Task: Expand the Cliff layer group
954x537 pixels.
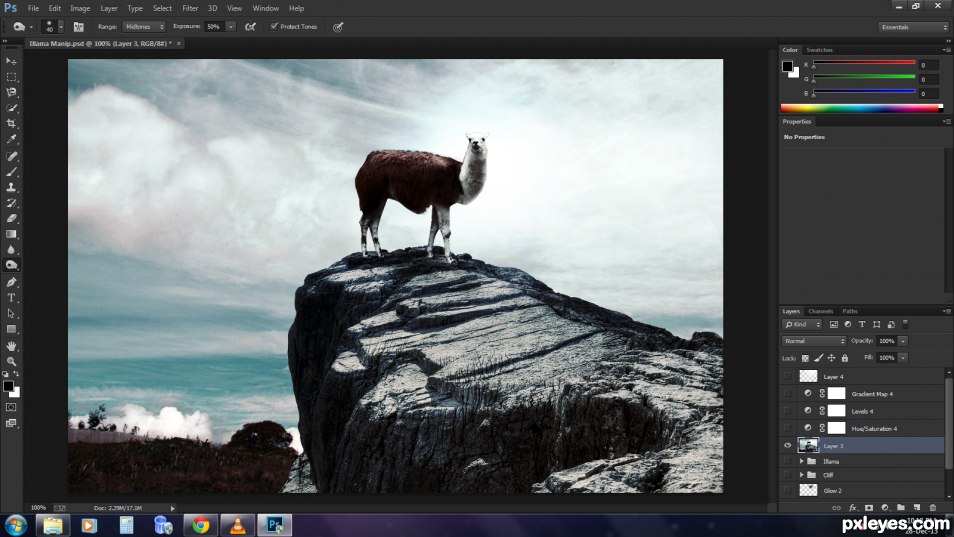Action: [802, 475]
